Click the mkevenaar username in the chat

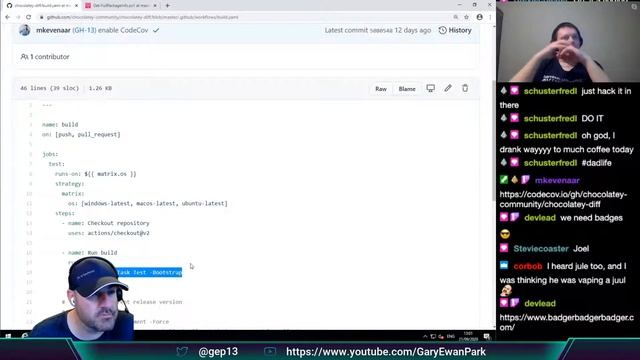(557, 180)
